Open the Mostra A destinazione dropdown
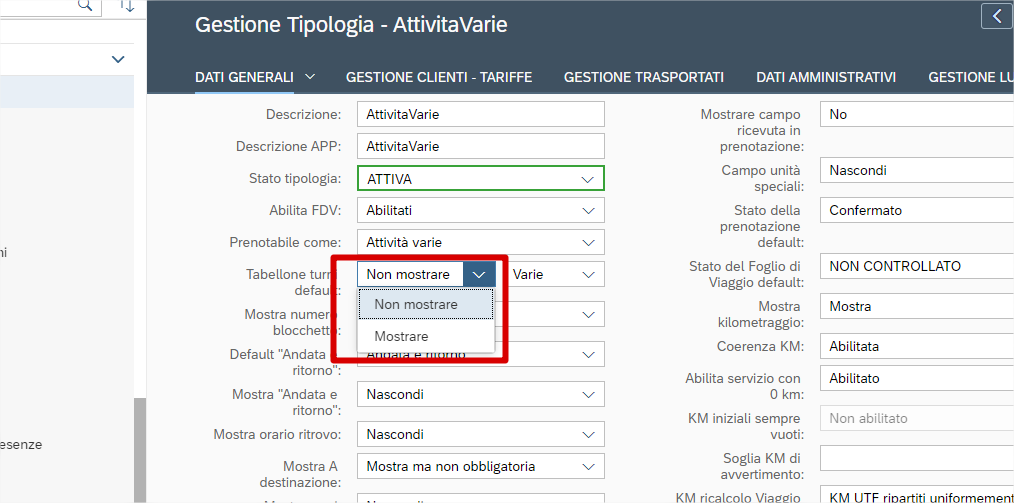The height and width of the screenshot is (503, 1014). click(x=587, y=467)
